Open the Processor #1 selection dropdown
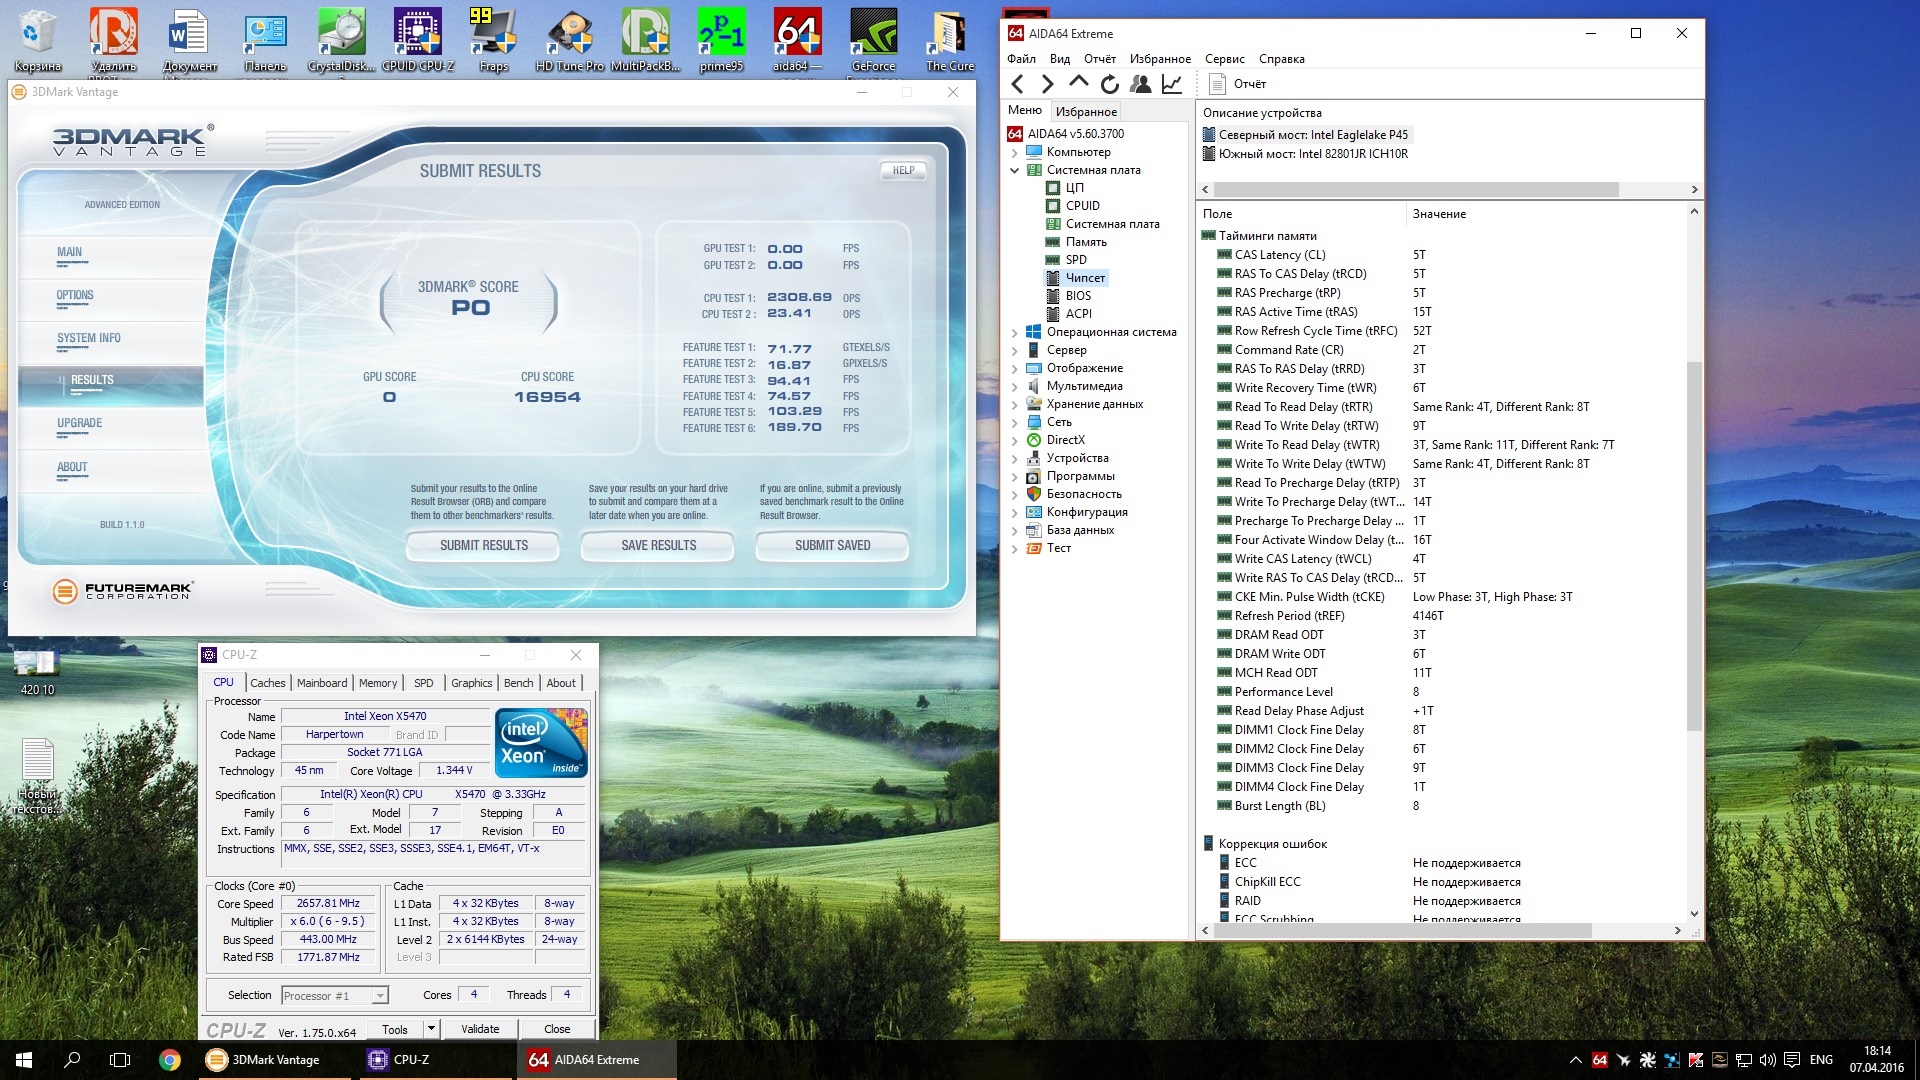This screenshot has width=1920, height=1080. tap(380, 996)
